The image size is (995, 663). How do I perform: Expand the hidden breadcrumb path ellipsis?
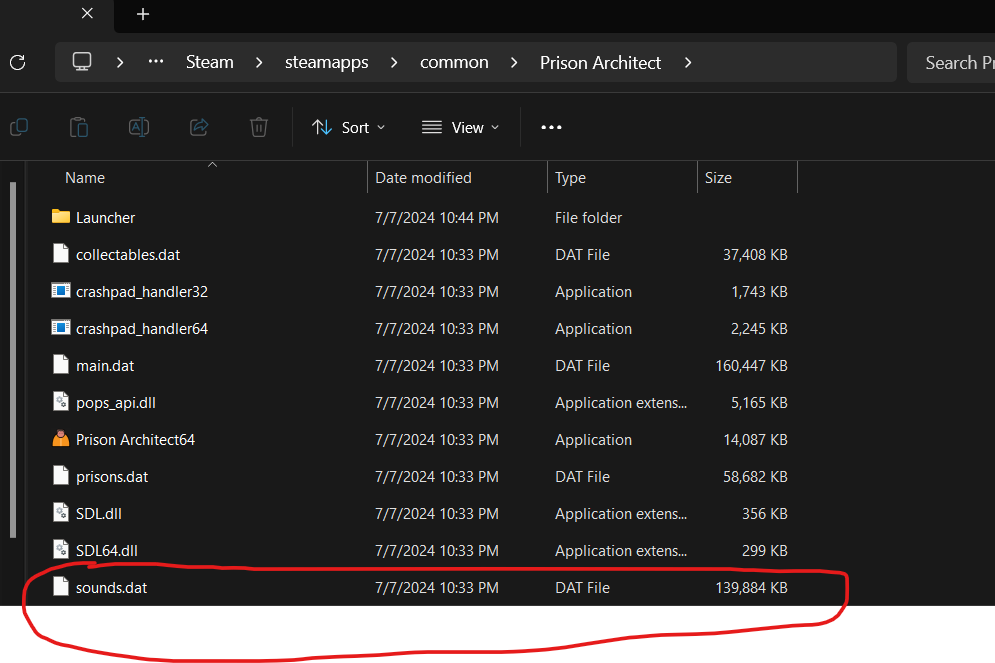coord(155,62)
